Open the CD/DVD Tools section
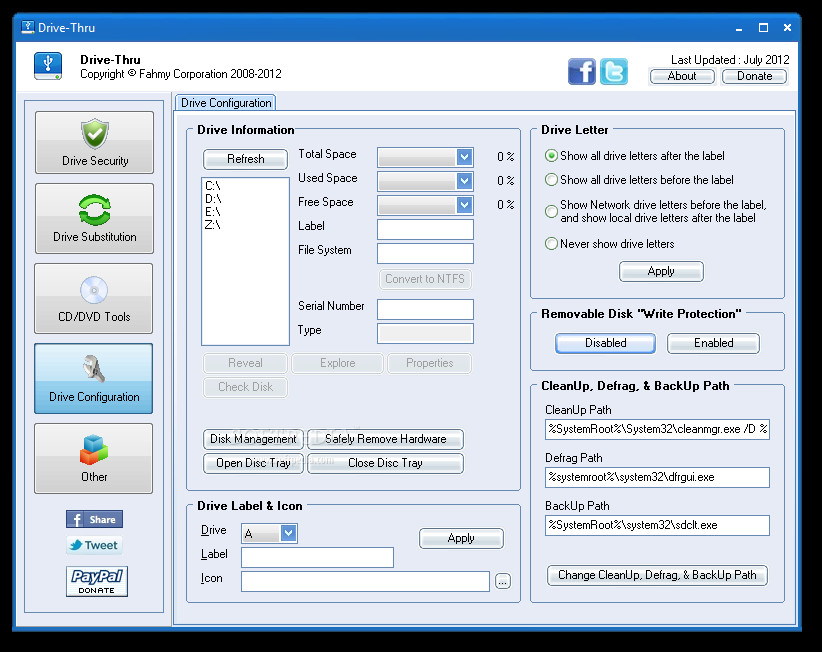 (94, 298)
